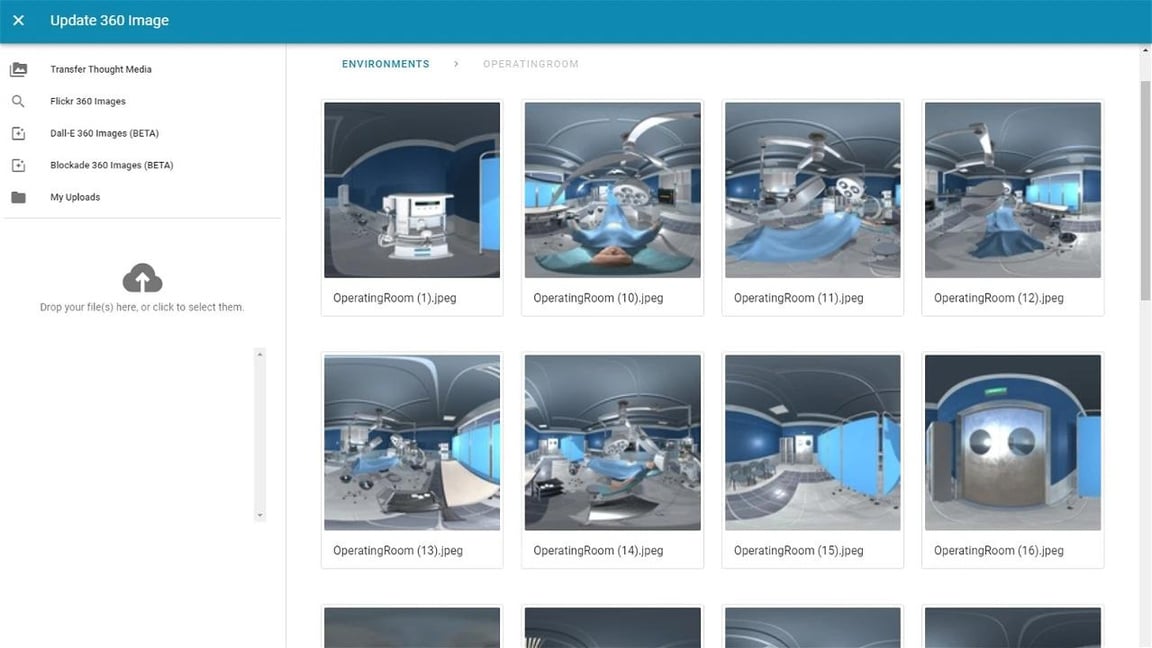The image size is (1152, 648).
Task: Select OperatingRoom (13).jpeg image
Action: pyautogui.click(x=412, y=442)
